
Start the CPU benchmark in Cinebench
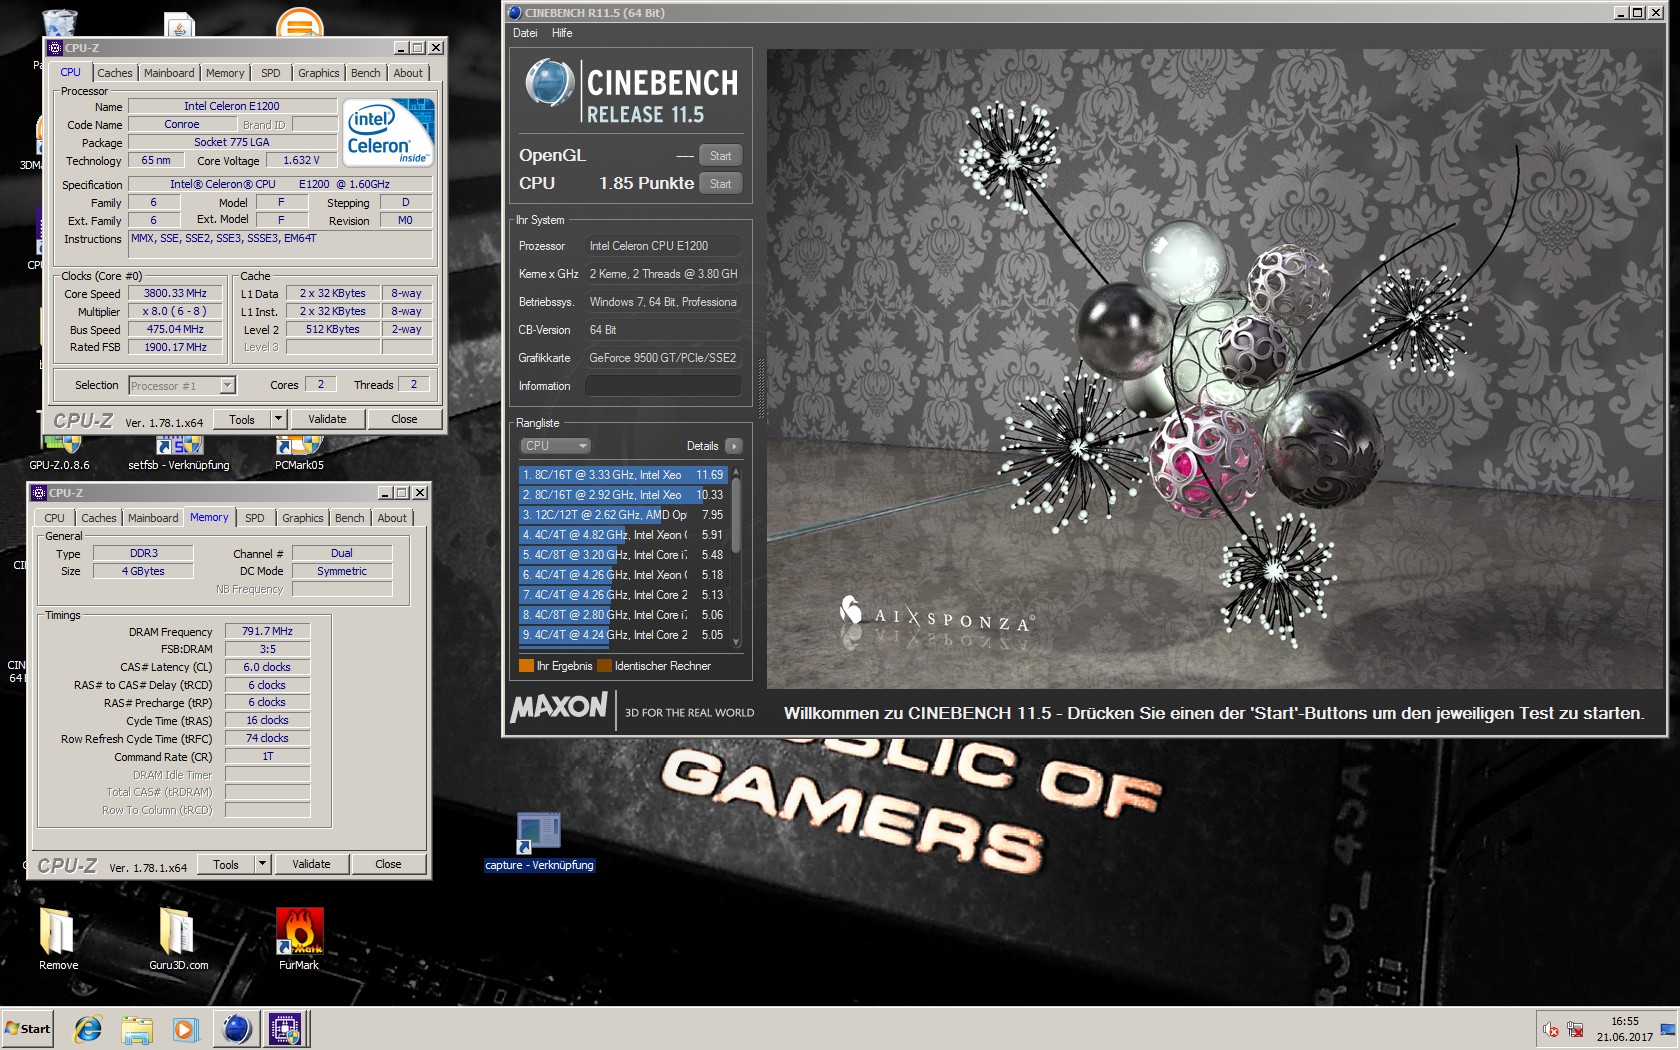click(720, 184)
